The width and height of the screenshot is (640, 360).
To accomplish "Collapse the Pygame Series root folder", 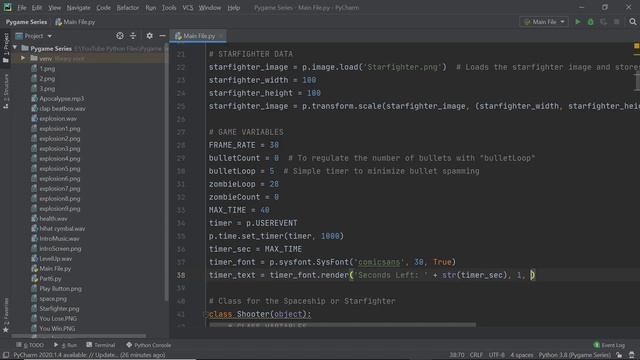I will (x=15, y=48).
